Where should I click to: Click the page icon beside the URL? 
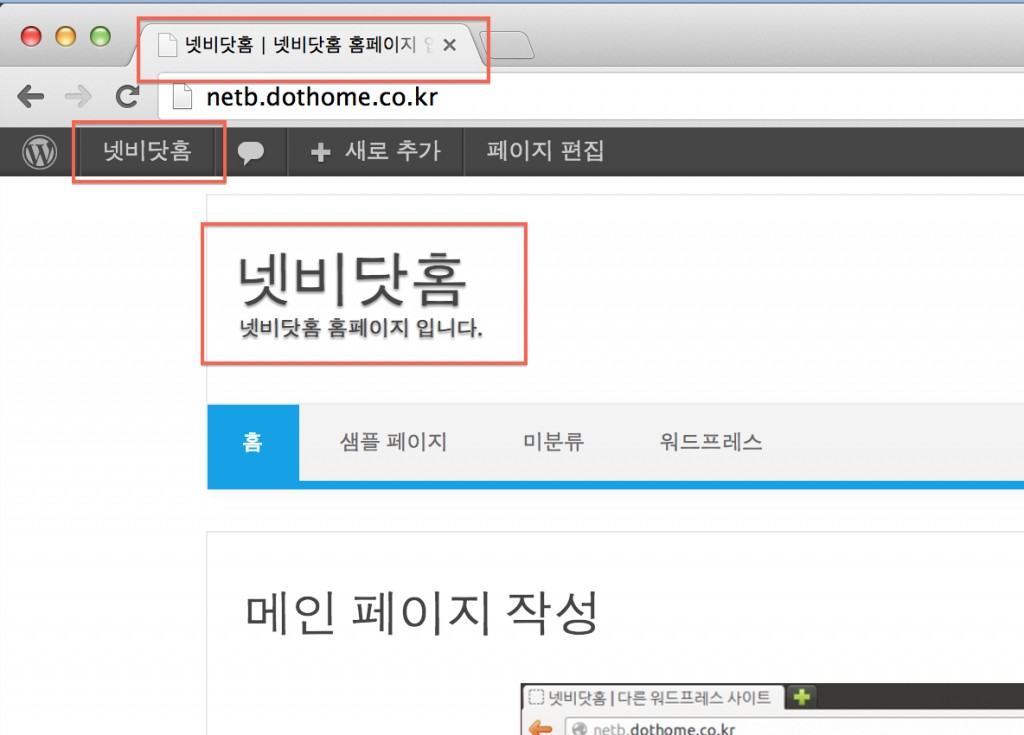coord(181,97)
